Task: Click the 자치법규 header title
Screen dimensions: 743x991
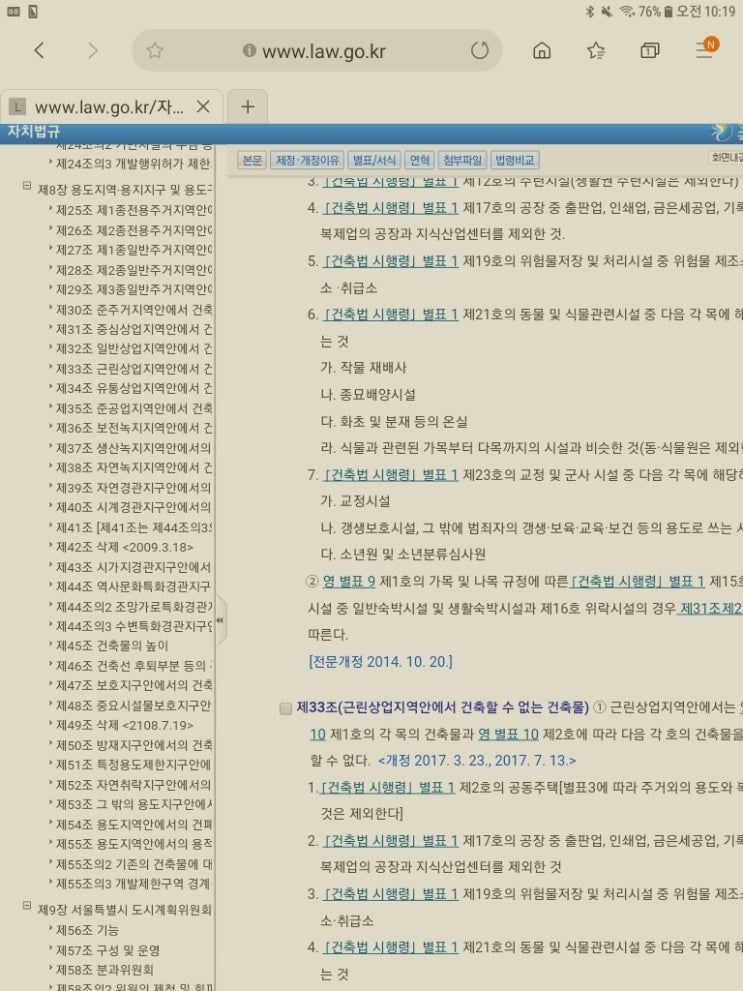Action: point(33,131)
